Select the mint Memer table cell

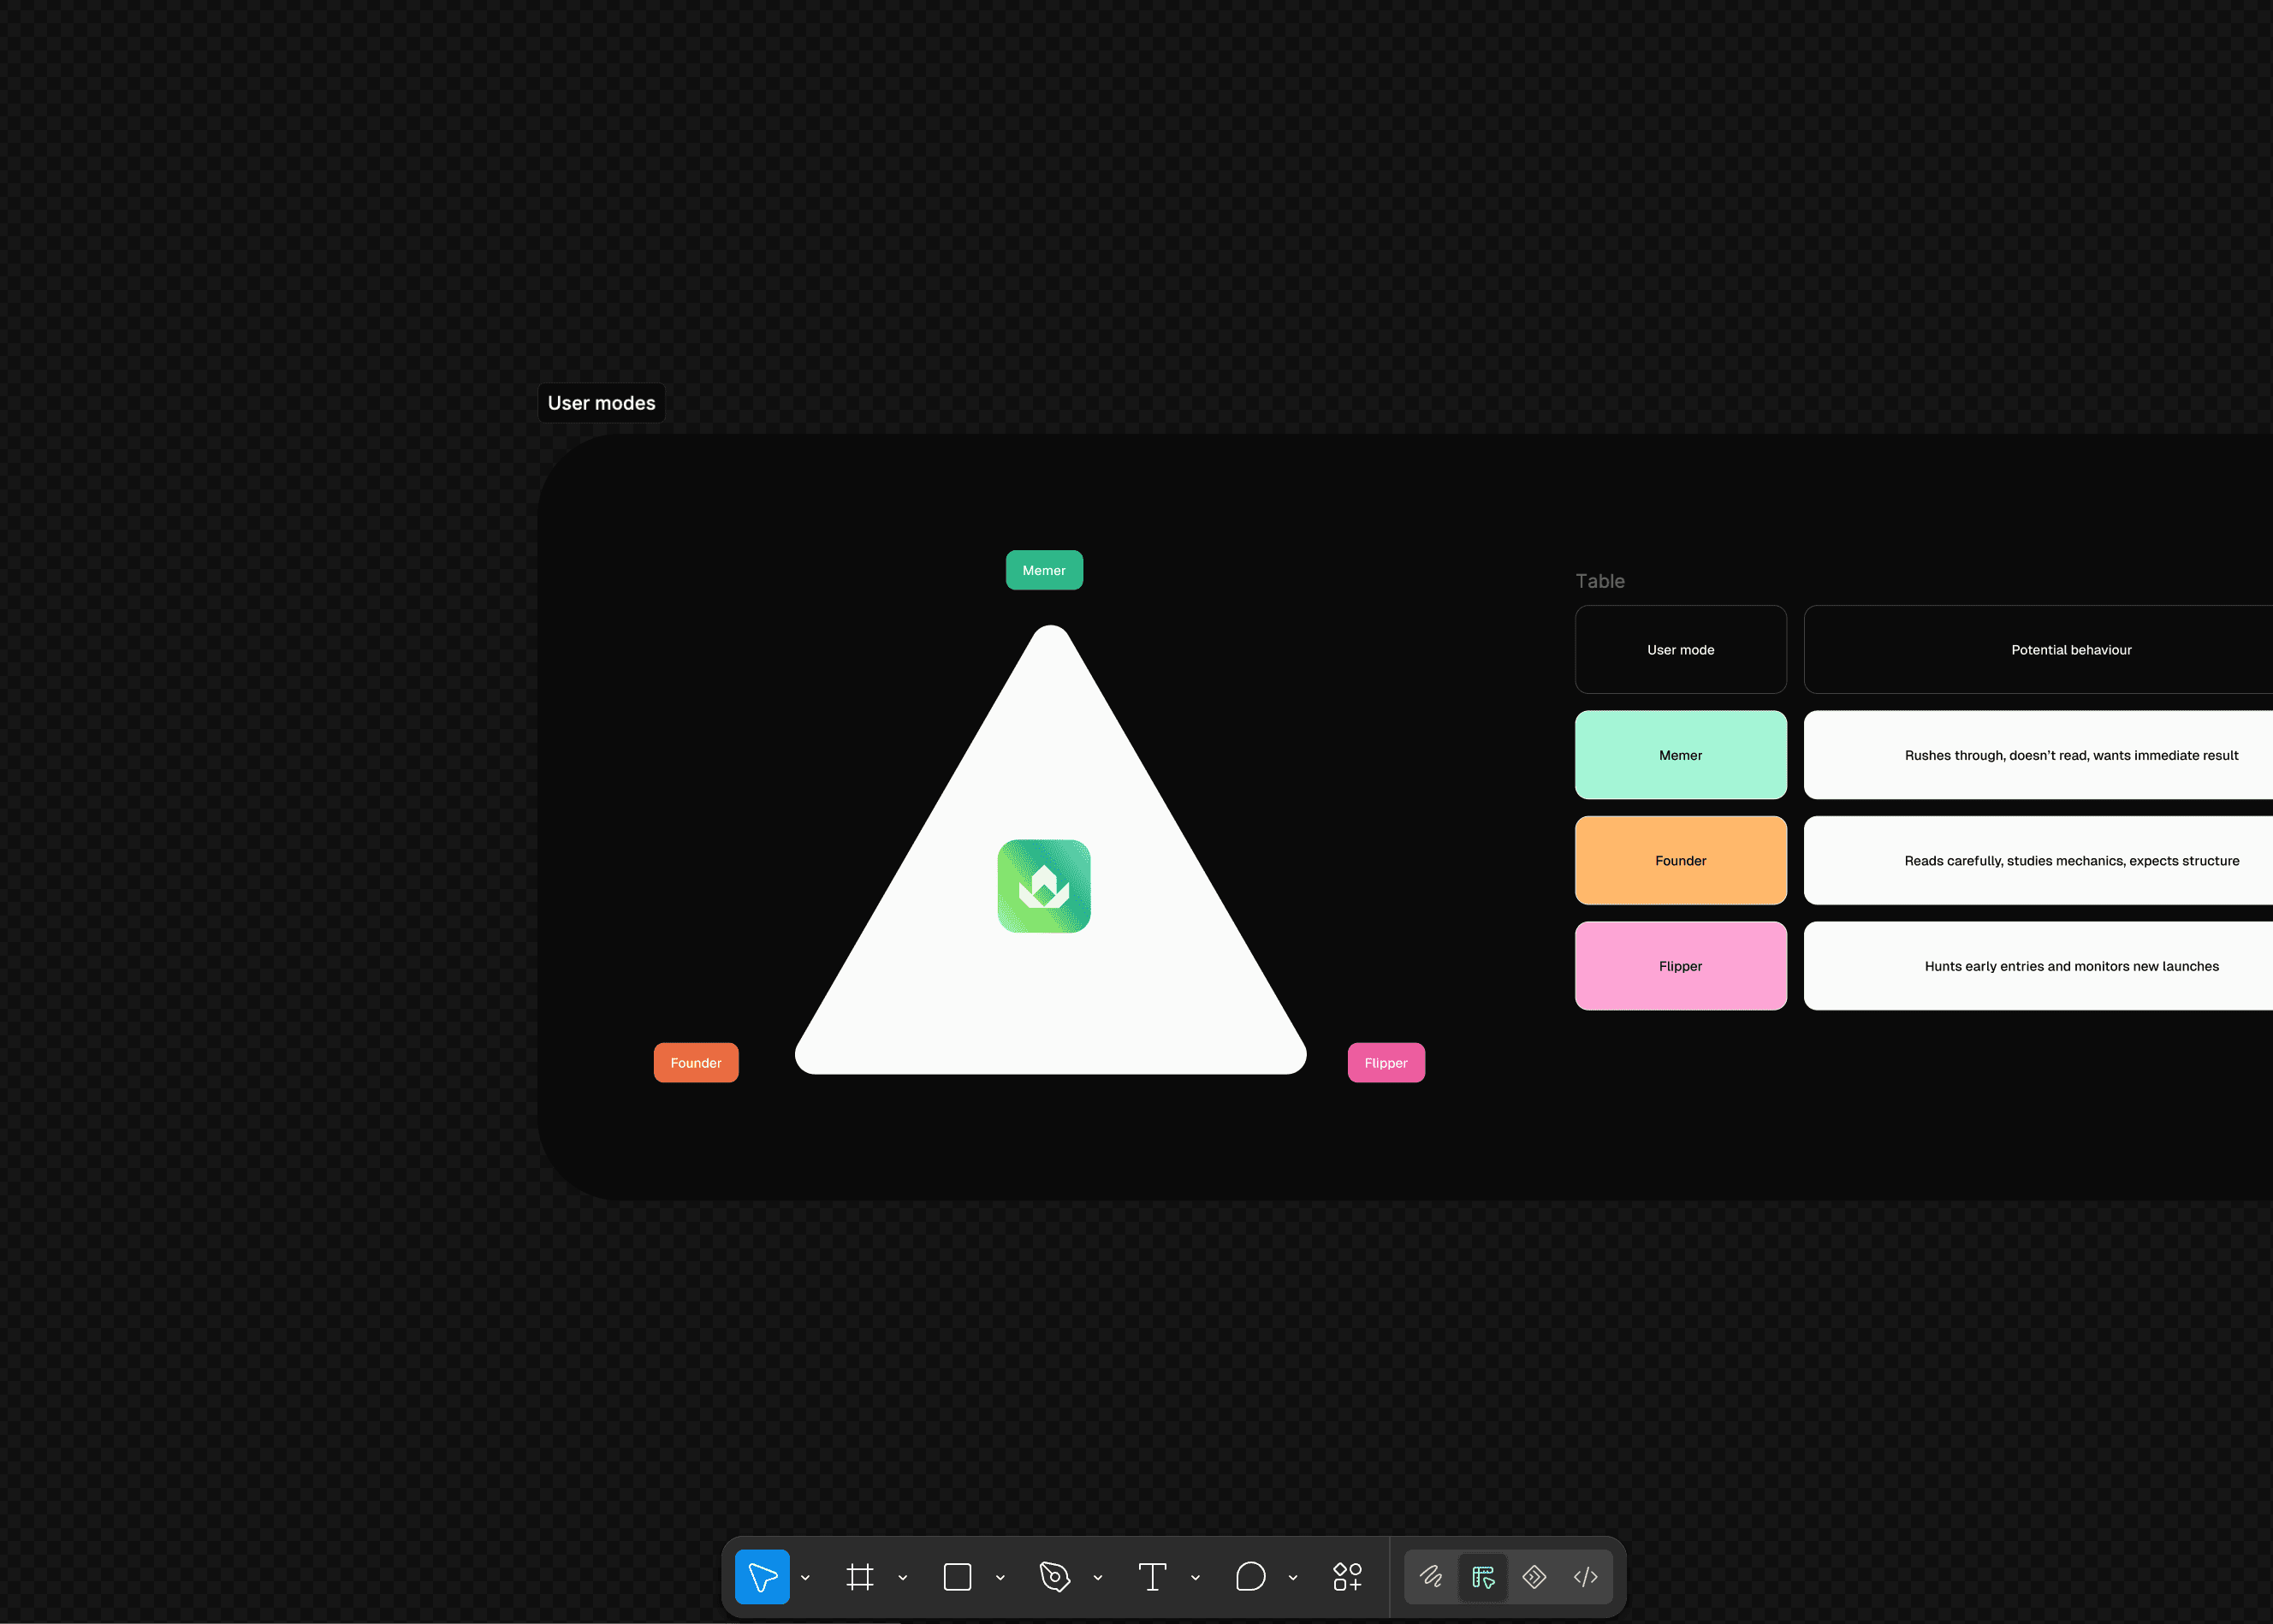tap(1681, 755)
